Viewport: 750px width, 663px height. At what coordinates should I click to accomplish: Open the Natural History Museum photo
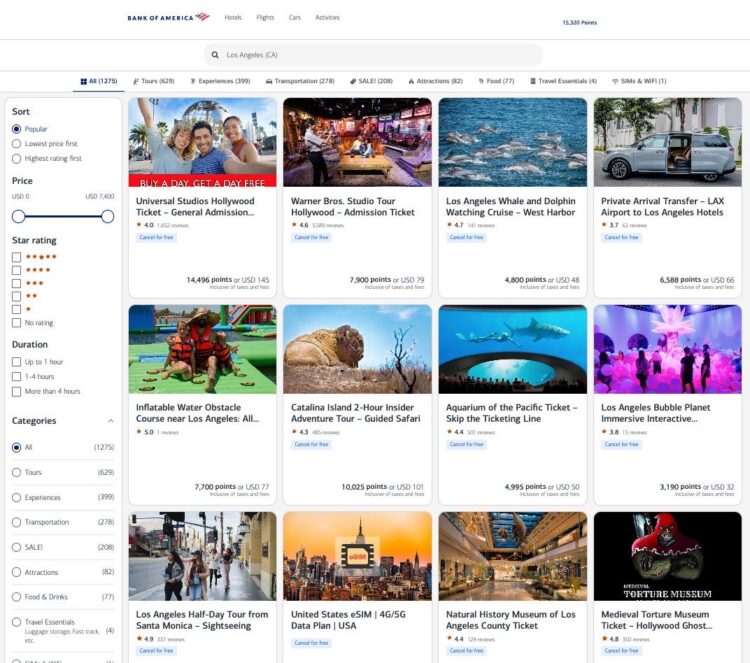click(x=513, y=556)
